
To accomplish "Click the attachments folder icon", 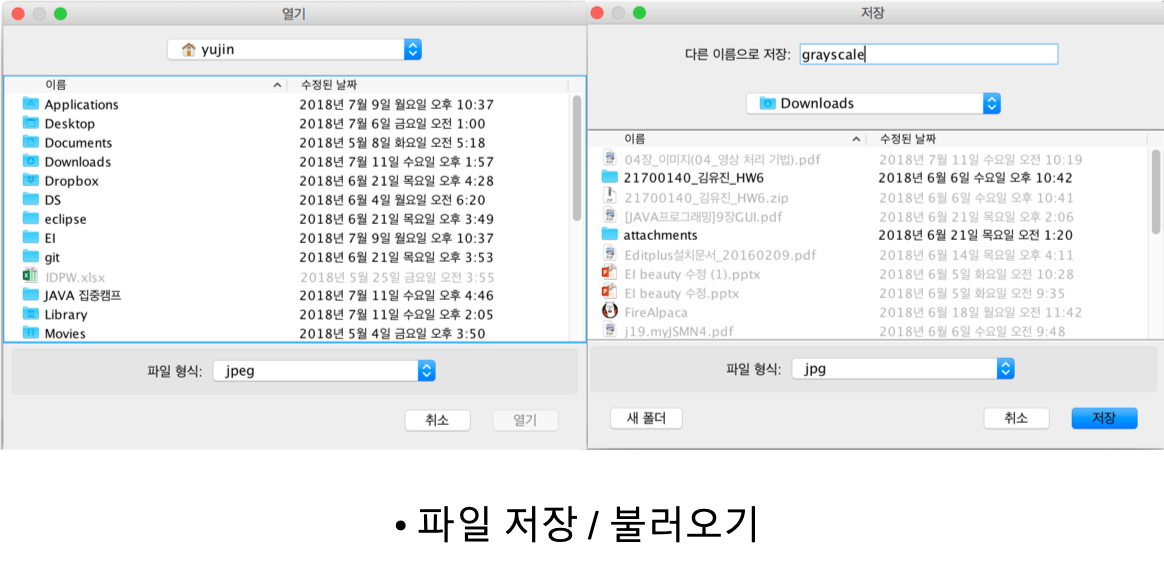I will pos(609,235).
